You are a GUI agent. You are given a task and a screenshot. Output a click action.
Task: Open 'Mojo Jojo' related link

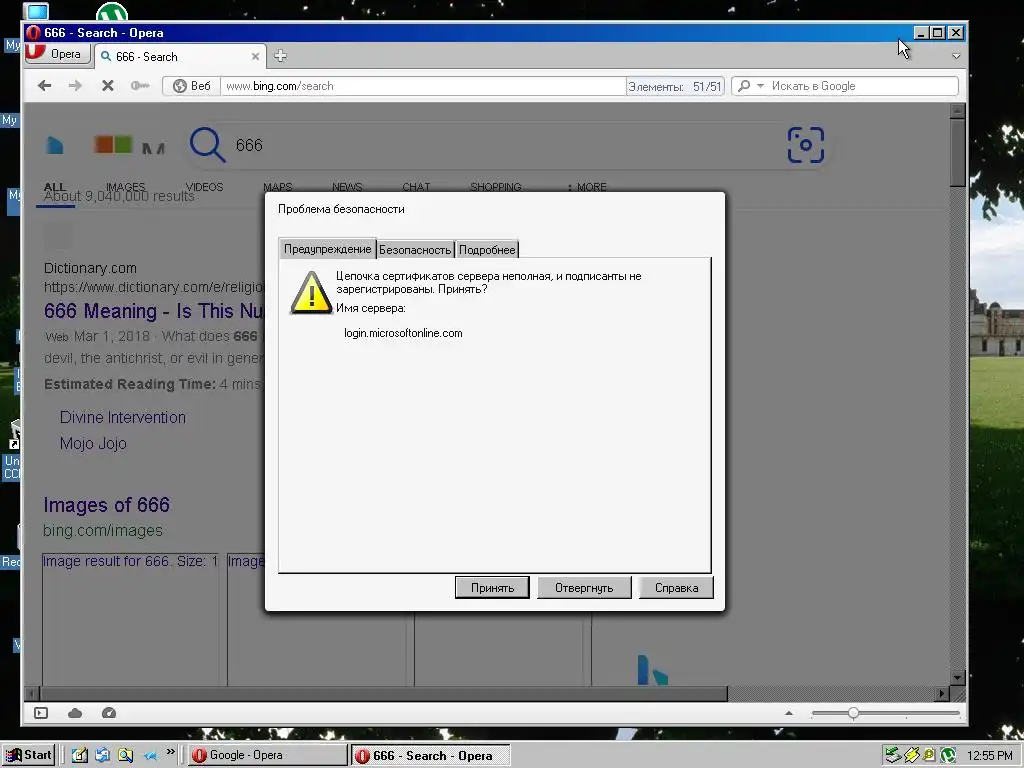[93, 443]
